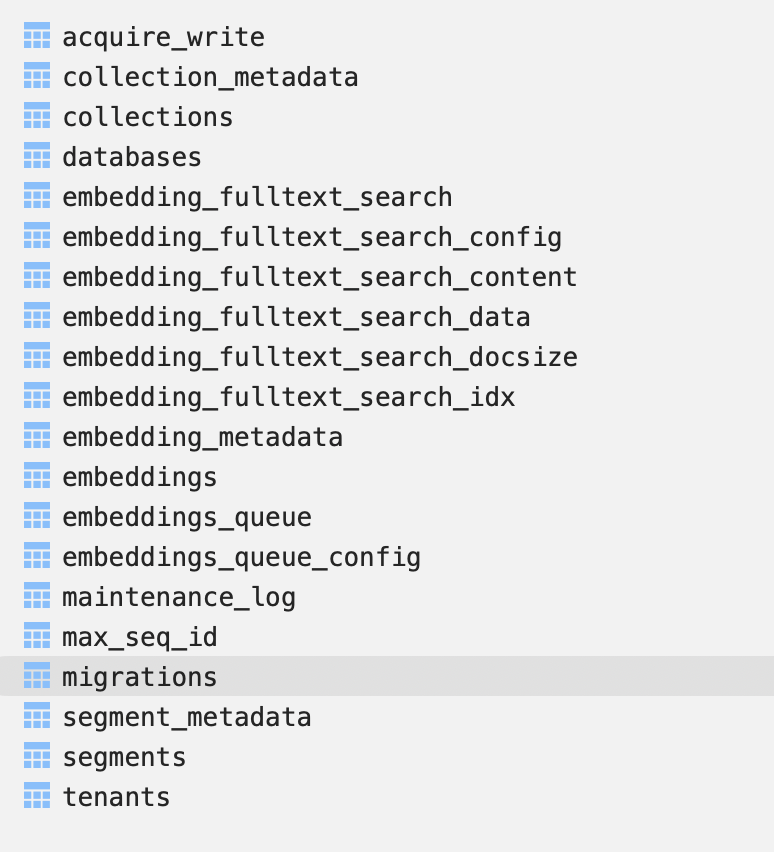This screenshot has height=852, width=774.
Task: Click the highlighted migrations table
Action: 140,677
